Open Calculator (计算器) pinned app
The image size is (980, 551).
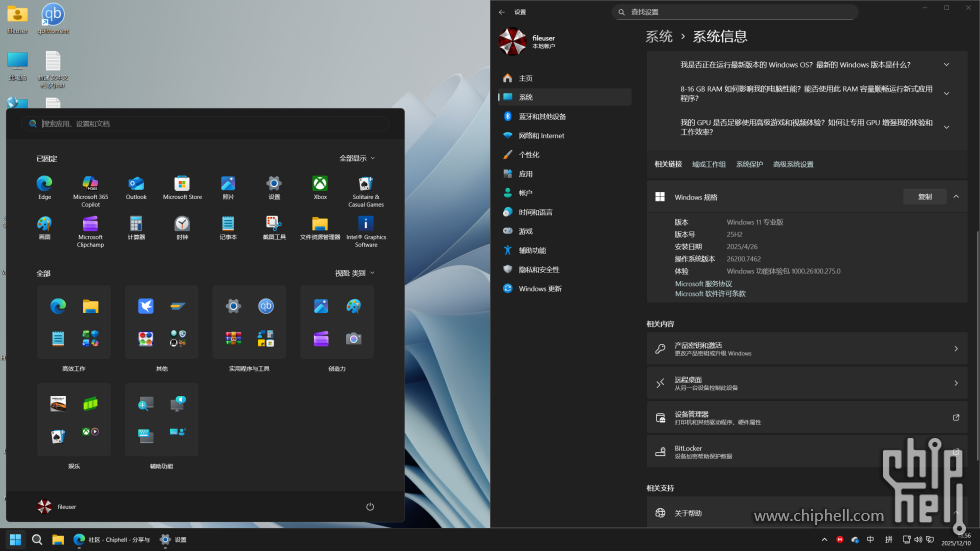136,228
